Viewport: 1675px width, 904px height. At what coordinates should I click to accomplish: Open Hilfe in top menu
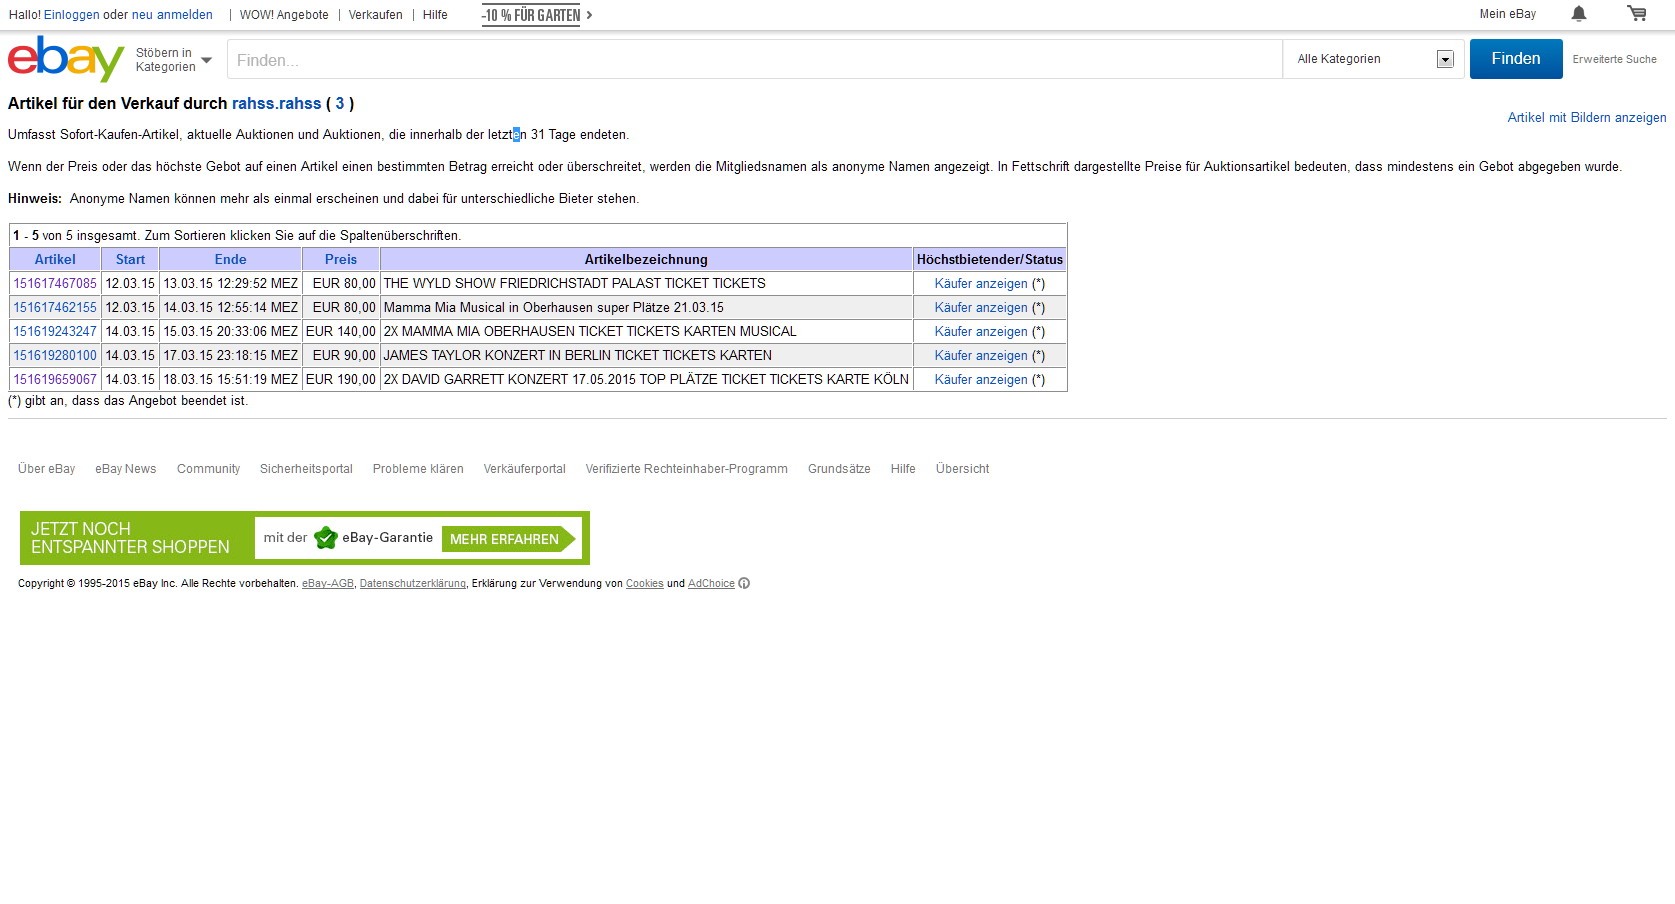[435, 15]
